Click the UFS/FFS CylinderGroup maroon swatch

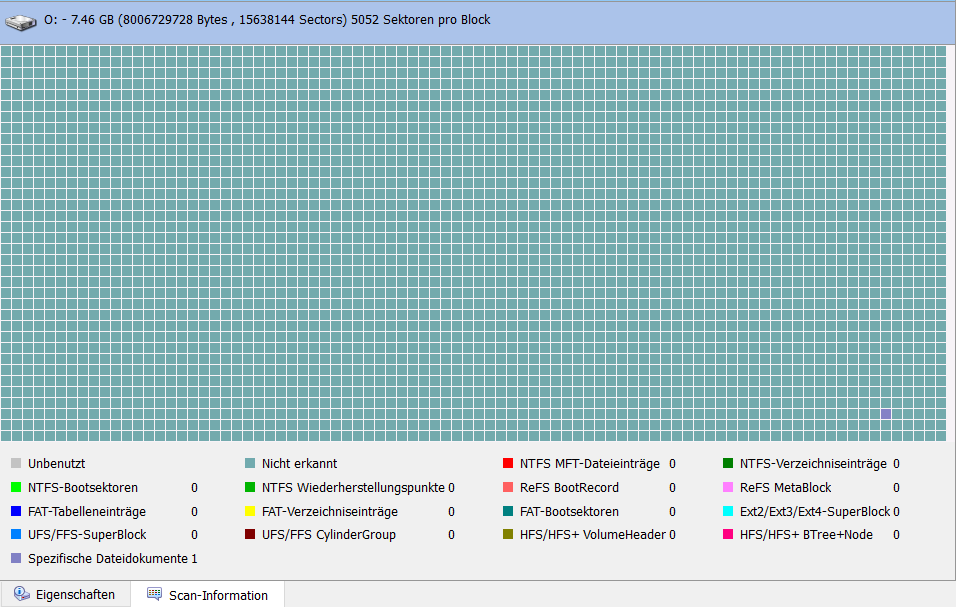[249, 534]
